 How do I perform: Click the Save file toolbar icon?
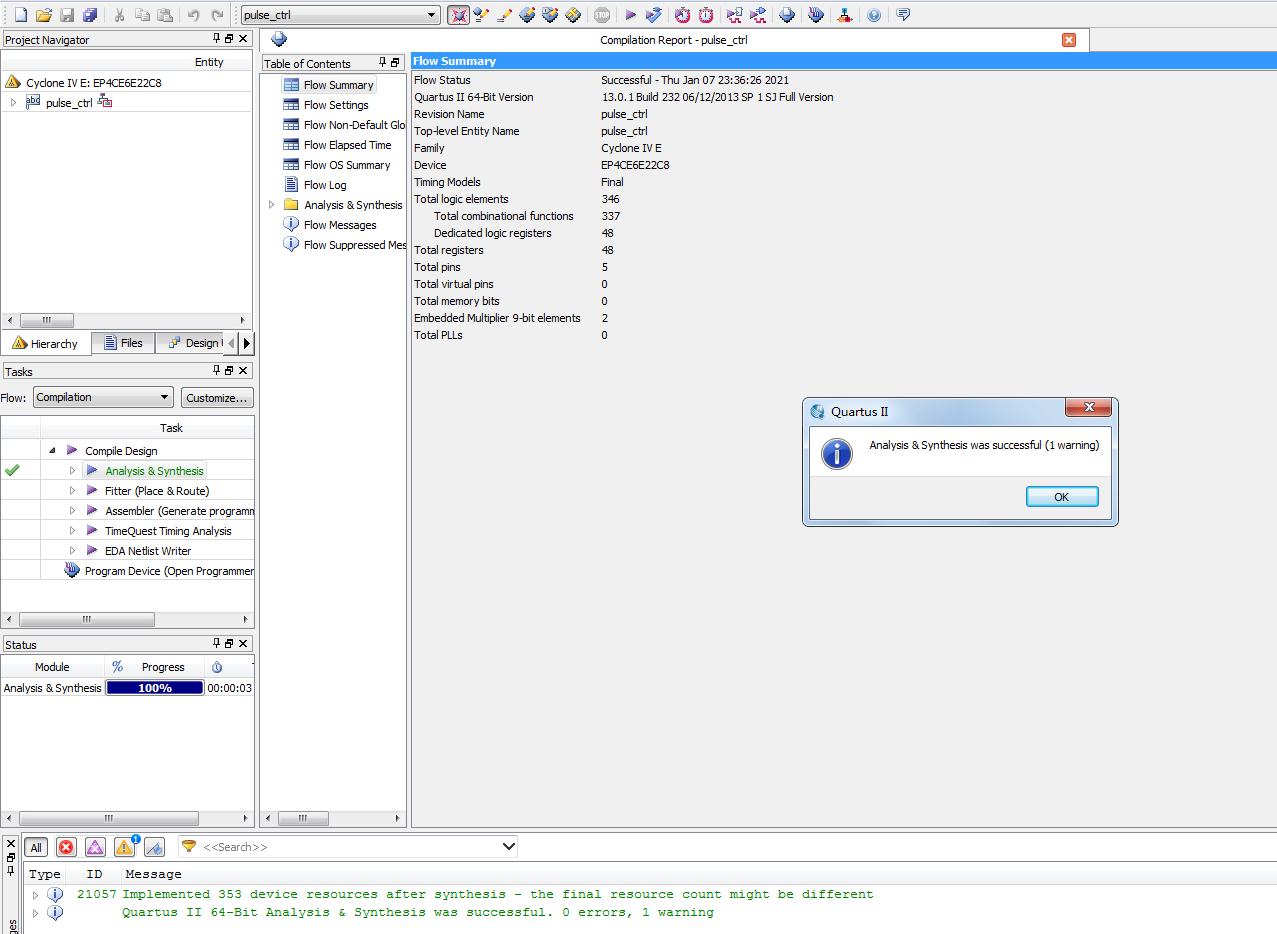(x=67, y=15)
